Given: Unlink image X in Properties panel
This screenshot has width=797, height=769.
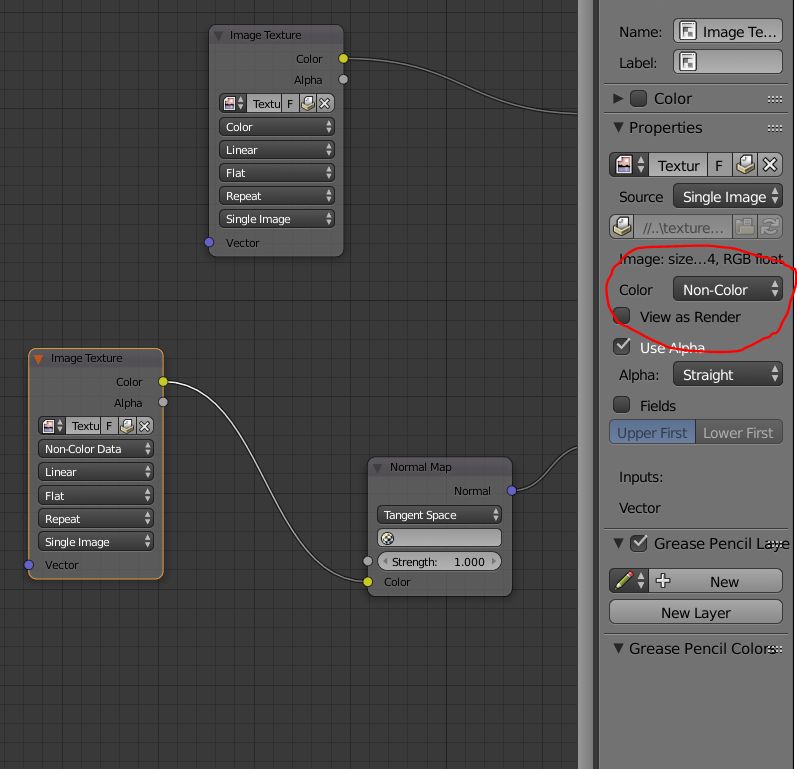Looking at the screenshot, I should click(x=770, y=165).
